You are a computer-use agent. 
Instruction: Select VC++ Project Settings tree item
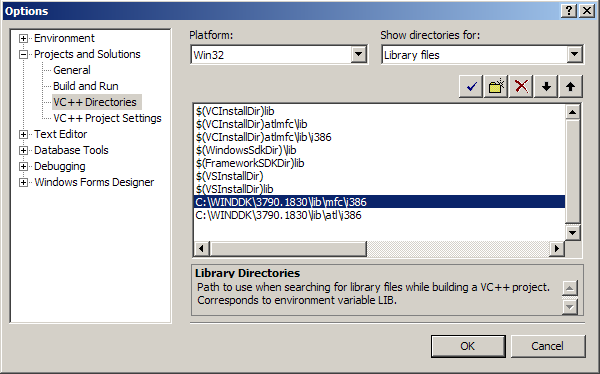click(107, 118)
